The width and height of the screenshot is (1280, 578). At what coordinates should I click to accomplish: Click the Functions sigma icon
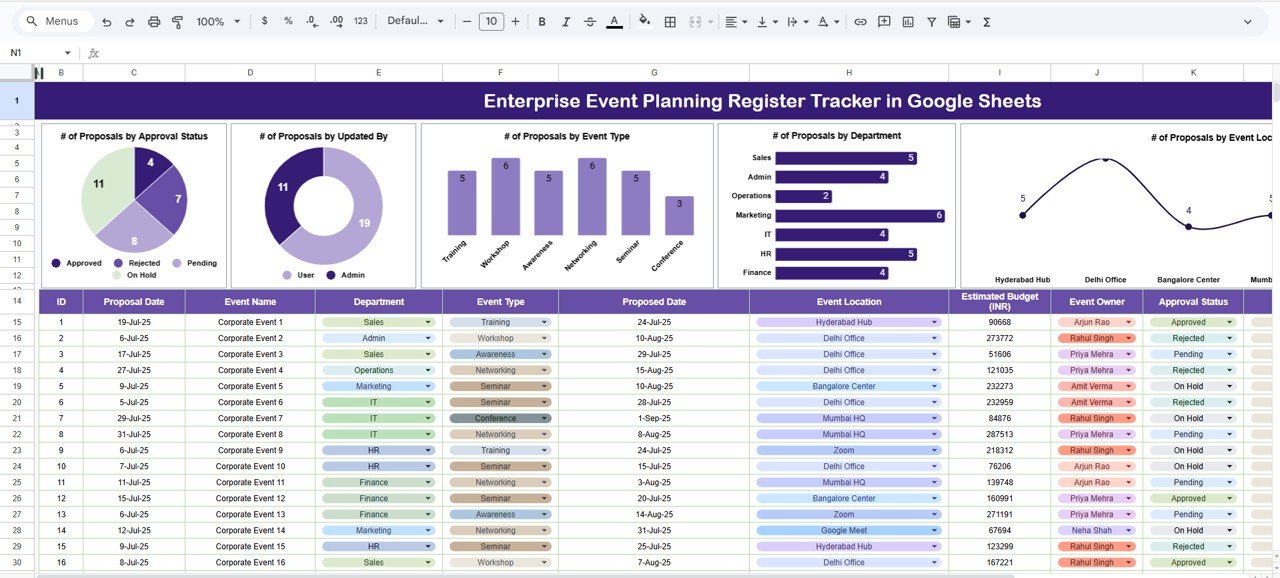(987, 21)
